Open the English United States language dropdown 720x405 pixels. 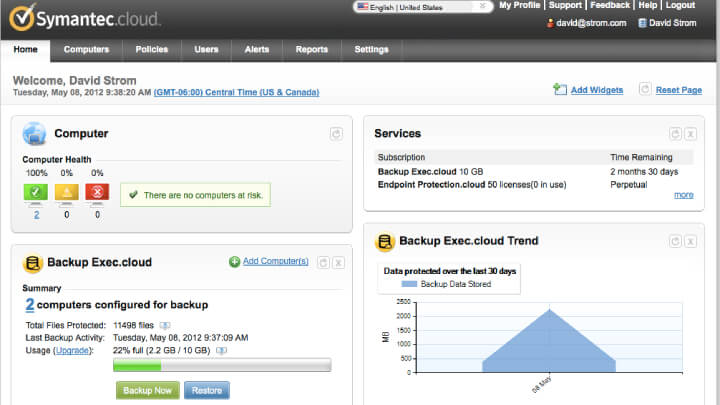coord(423,7)
